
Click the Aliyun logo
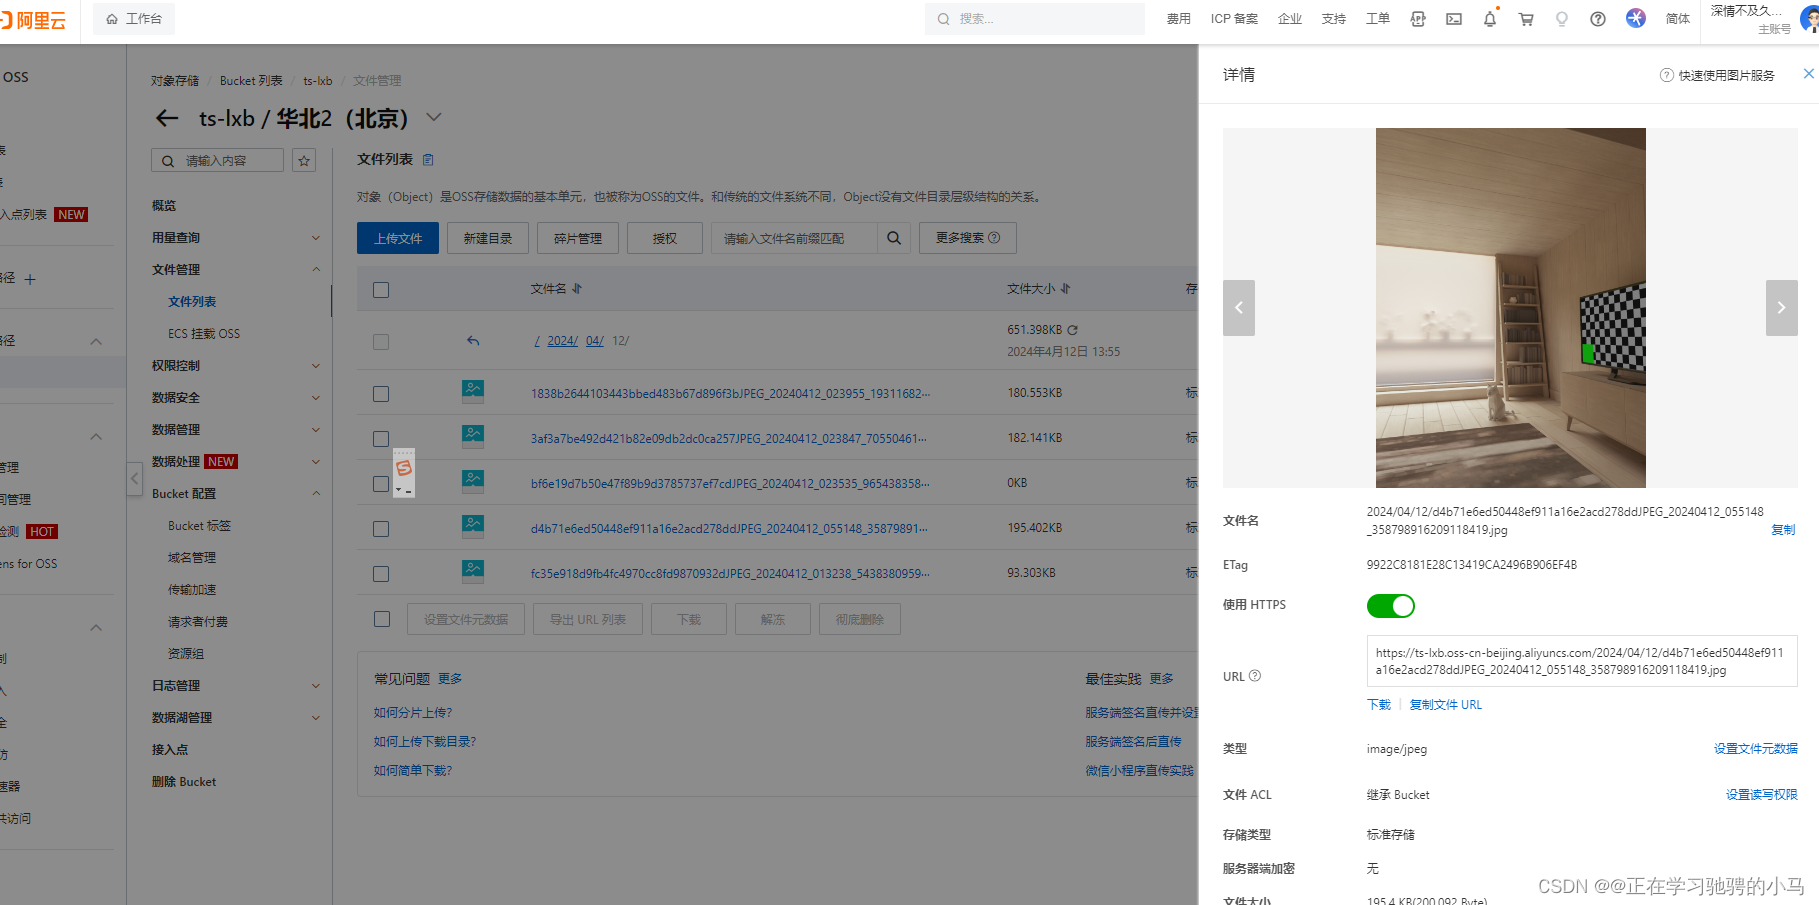tap(33, 20)
